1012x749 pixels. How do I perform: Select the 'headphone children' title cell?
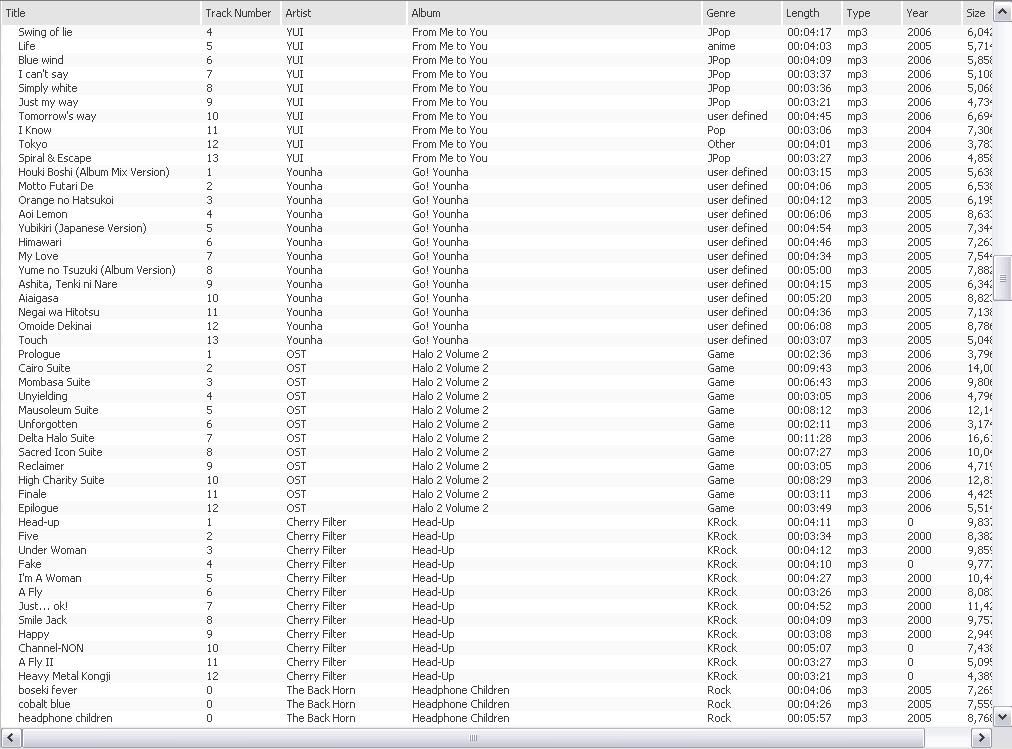click(x=65, y=719)
